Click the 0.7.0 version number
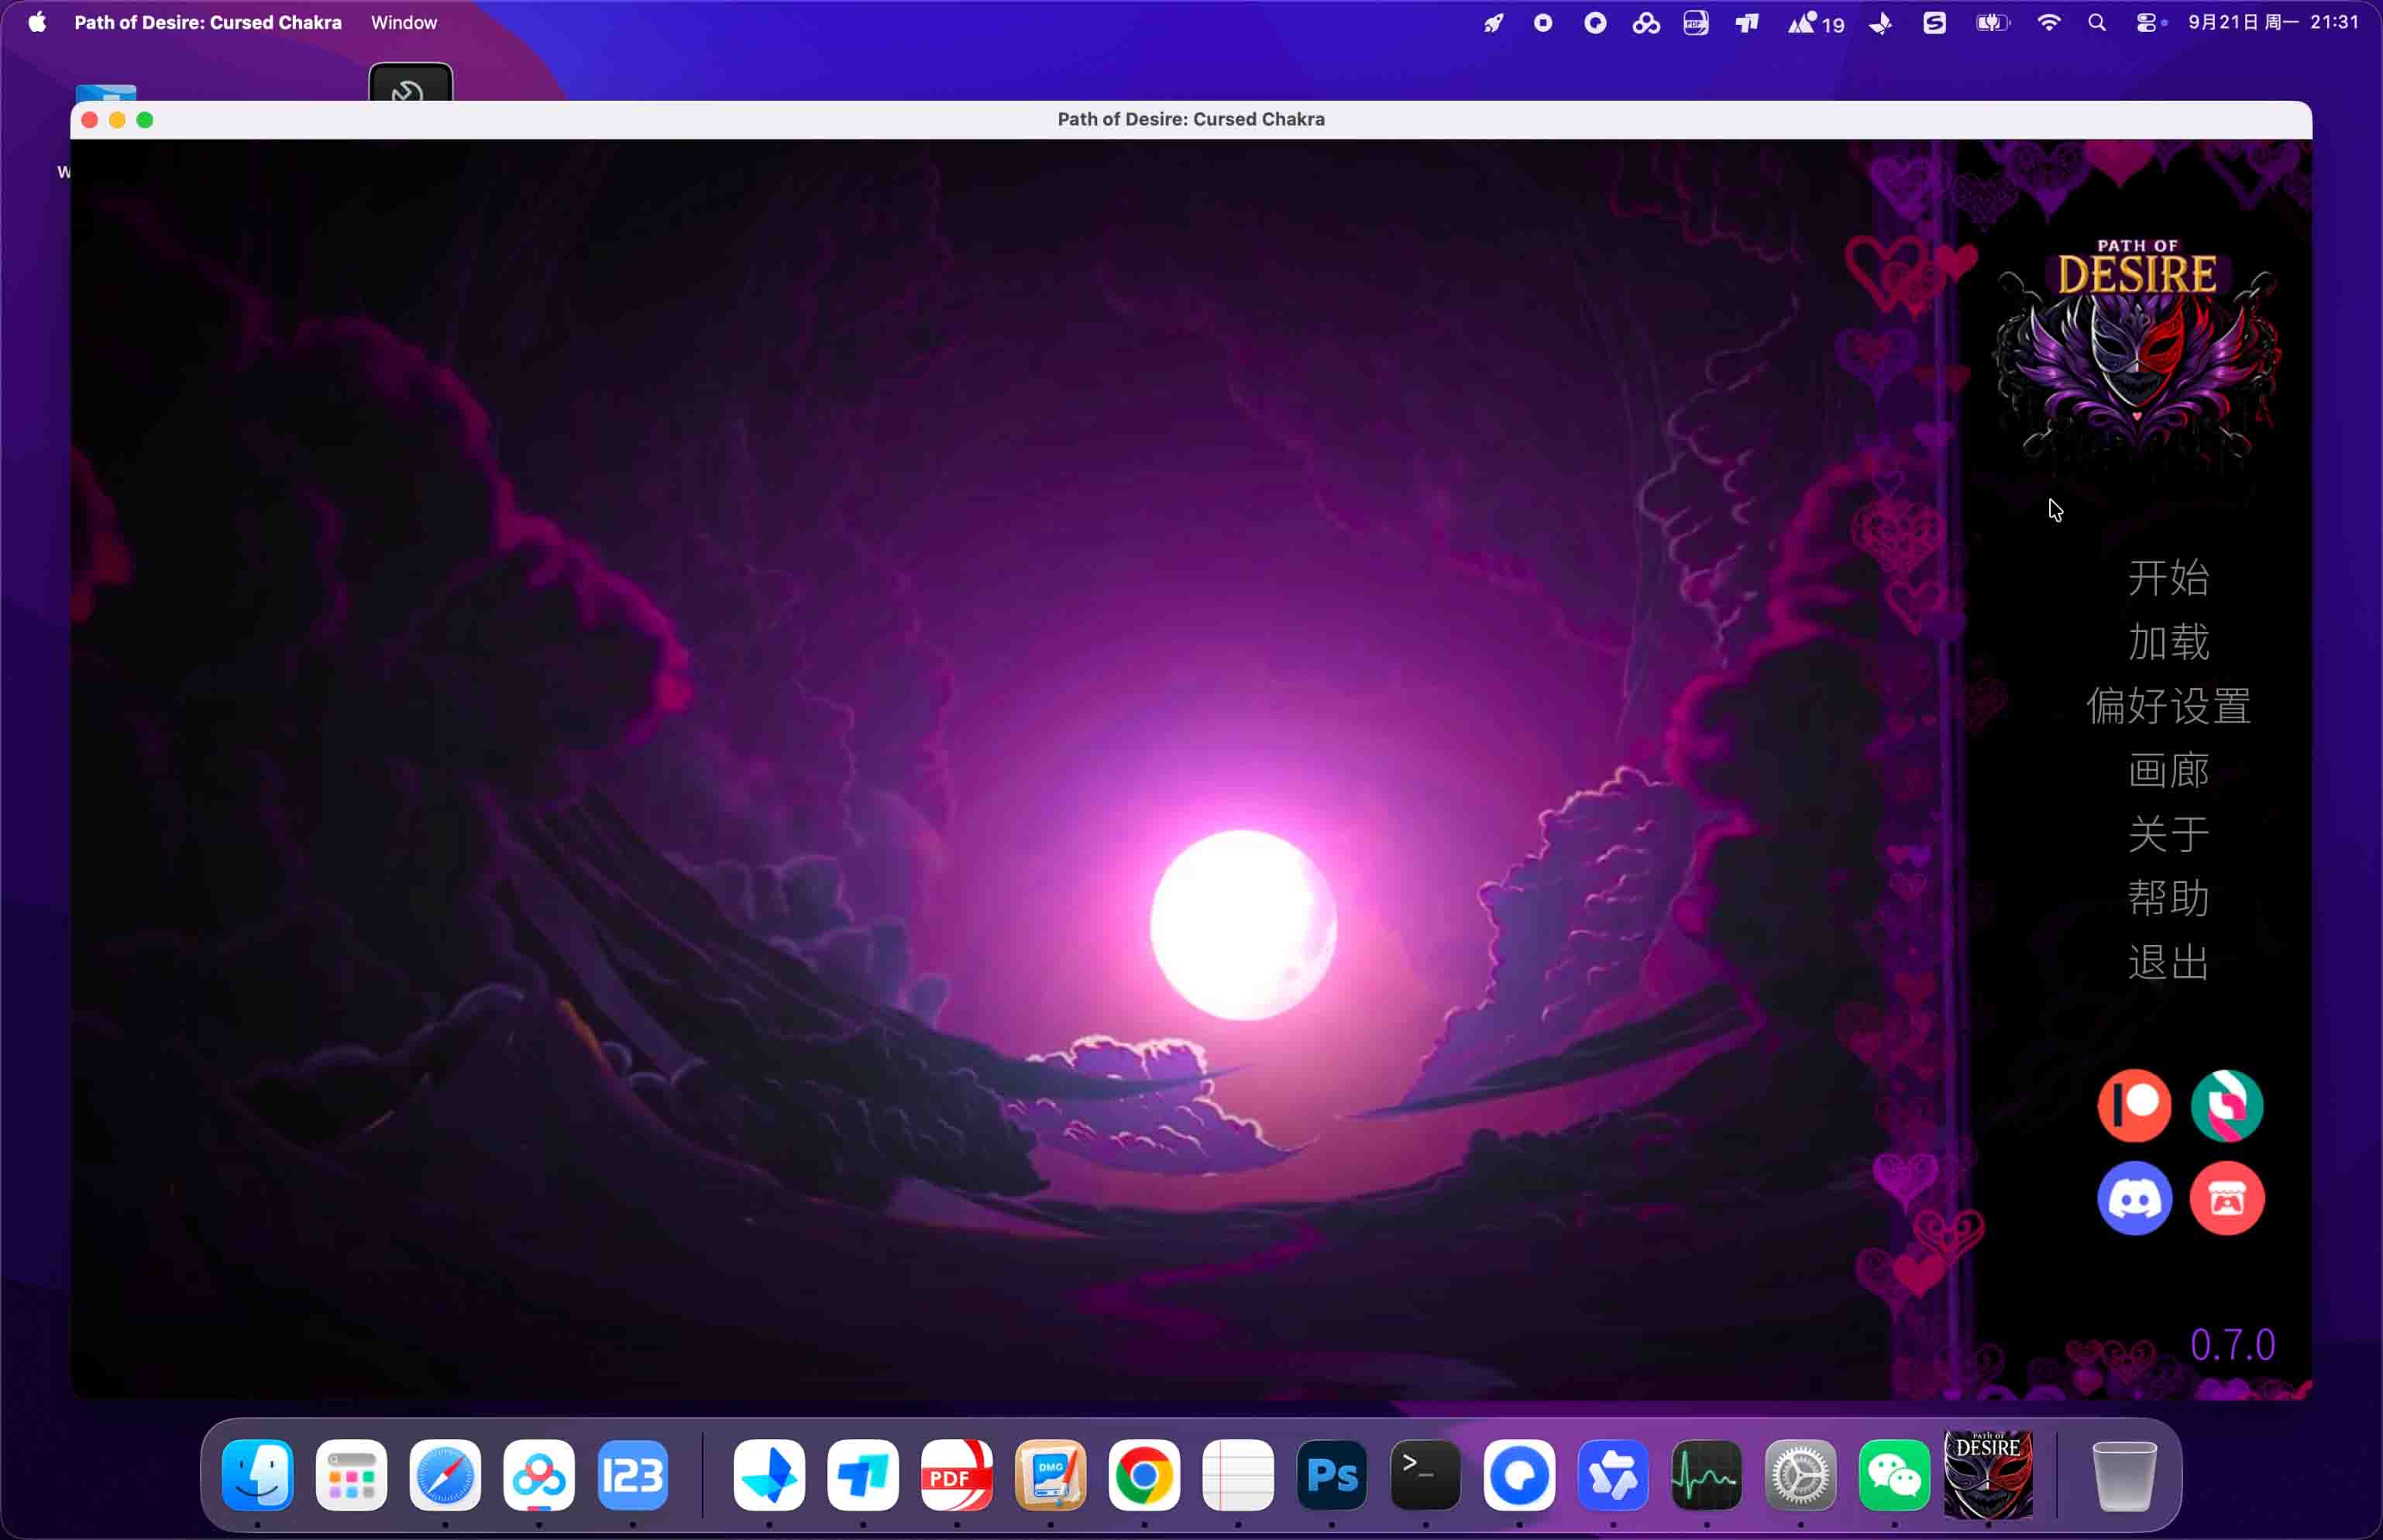Viewport: 2383px width, 1540px height. pyautogui.click(x=2232, y=1345)
